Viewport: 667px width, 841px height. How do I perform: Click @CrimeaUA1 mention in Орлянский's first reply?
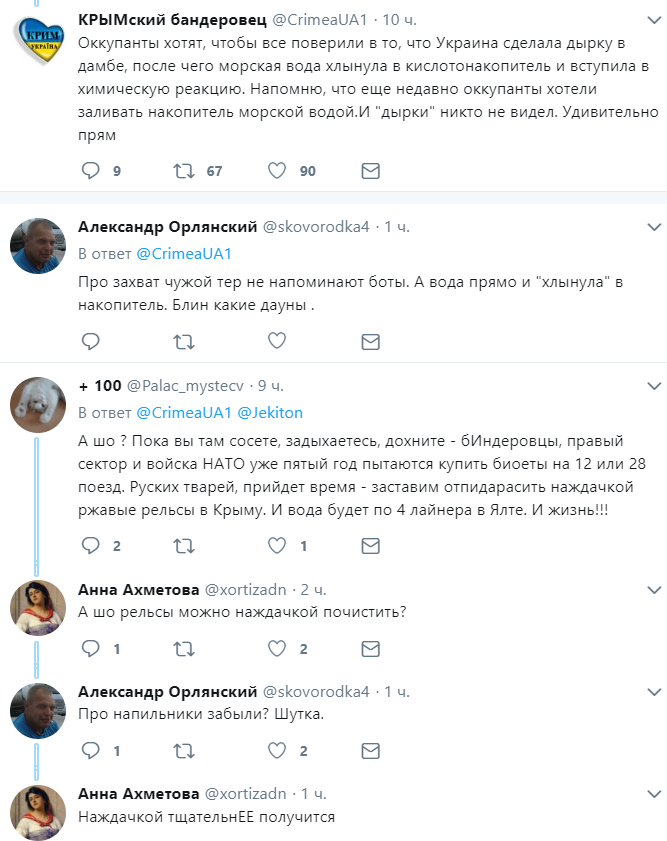point(183,253)
